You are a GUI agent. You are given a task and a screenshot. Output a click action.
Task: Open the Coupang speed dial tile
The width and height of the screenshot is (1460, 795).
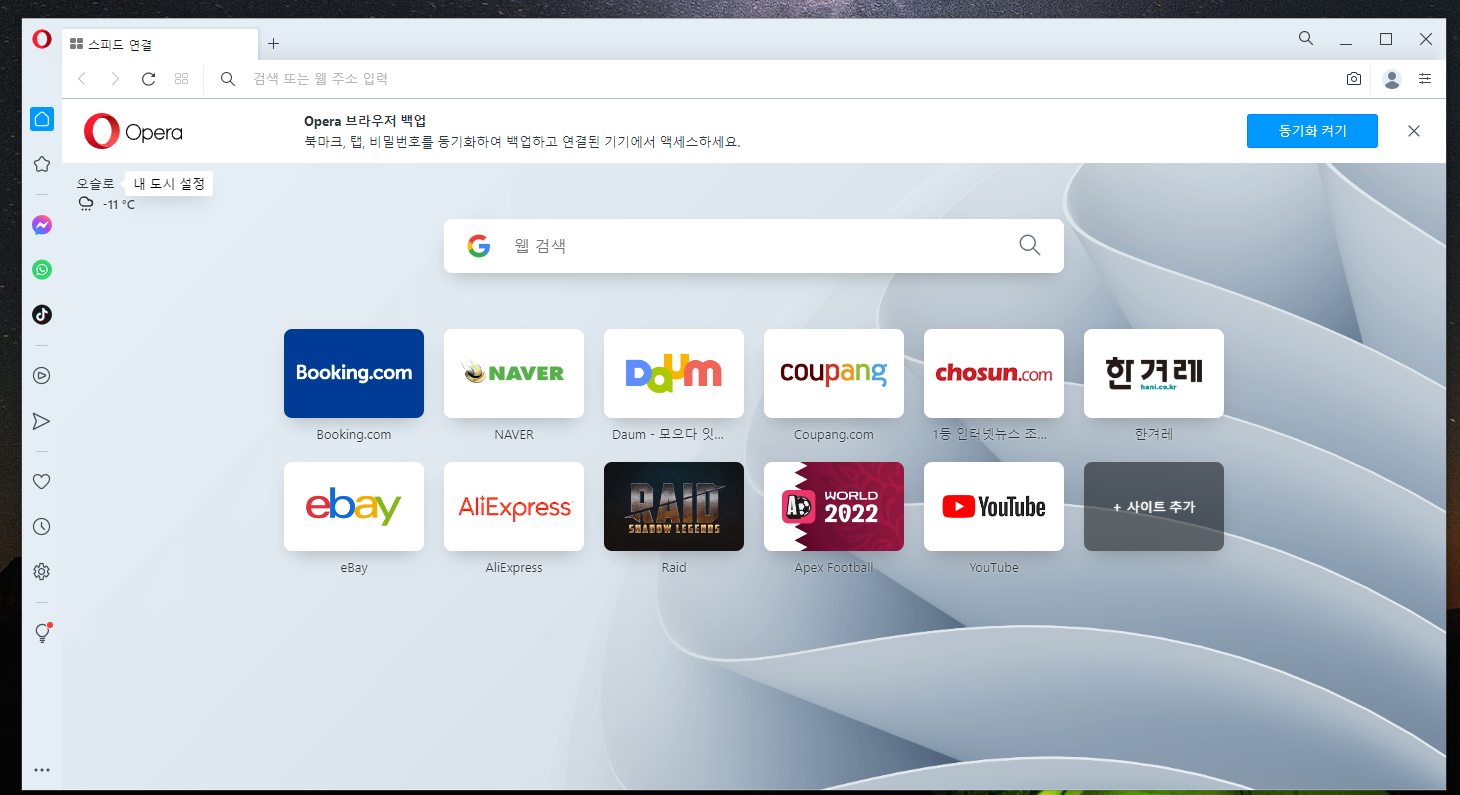click(834, 373)
